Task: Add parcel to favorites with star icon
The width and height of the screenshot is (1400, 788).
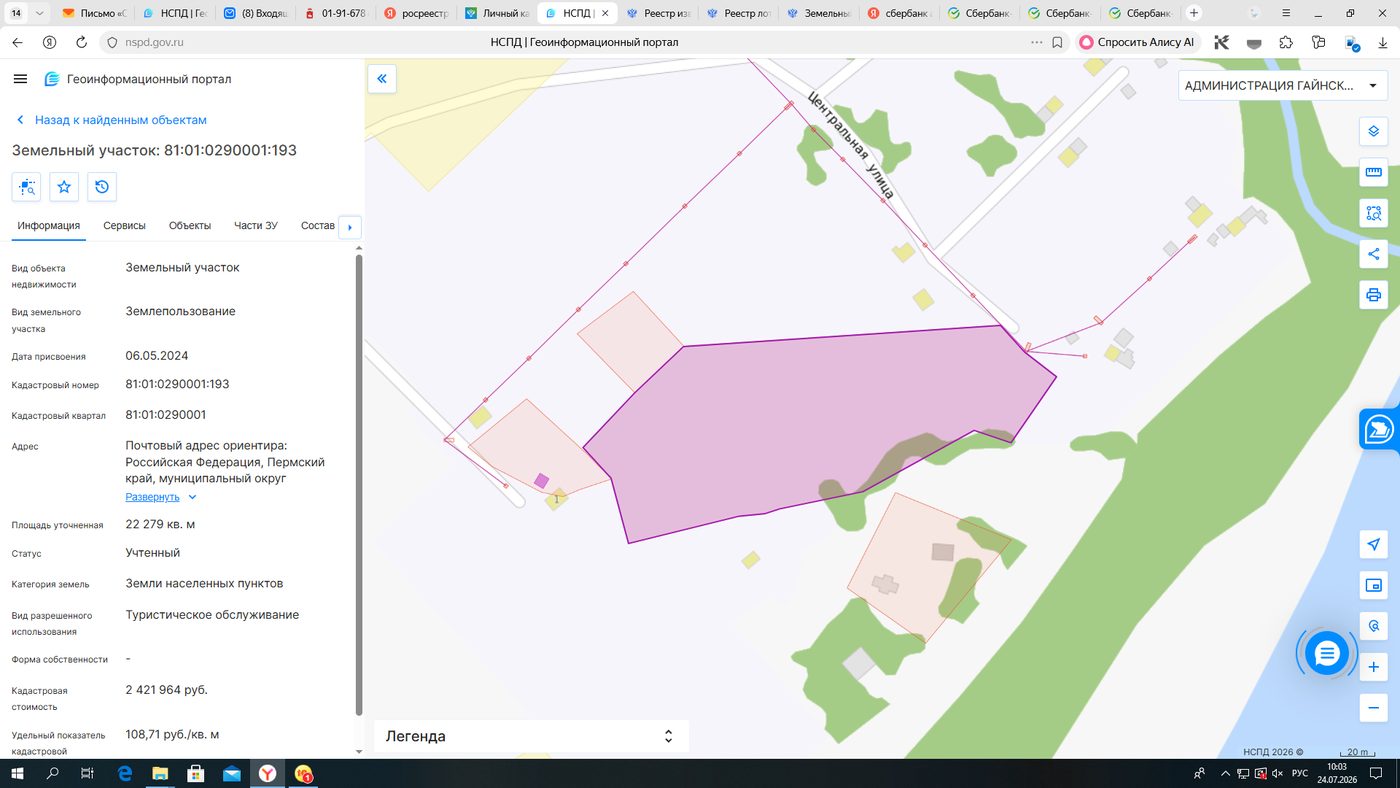Action: [64, 187]
